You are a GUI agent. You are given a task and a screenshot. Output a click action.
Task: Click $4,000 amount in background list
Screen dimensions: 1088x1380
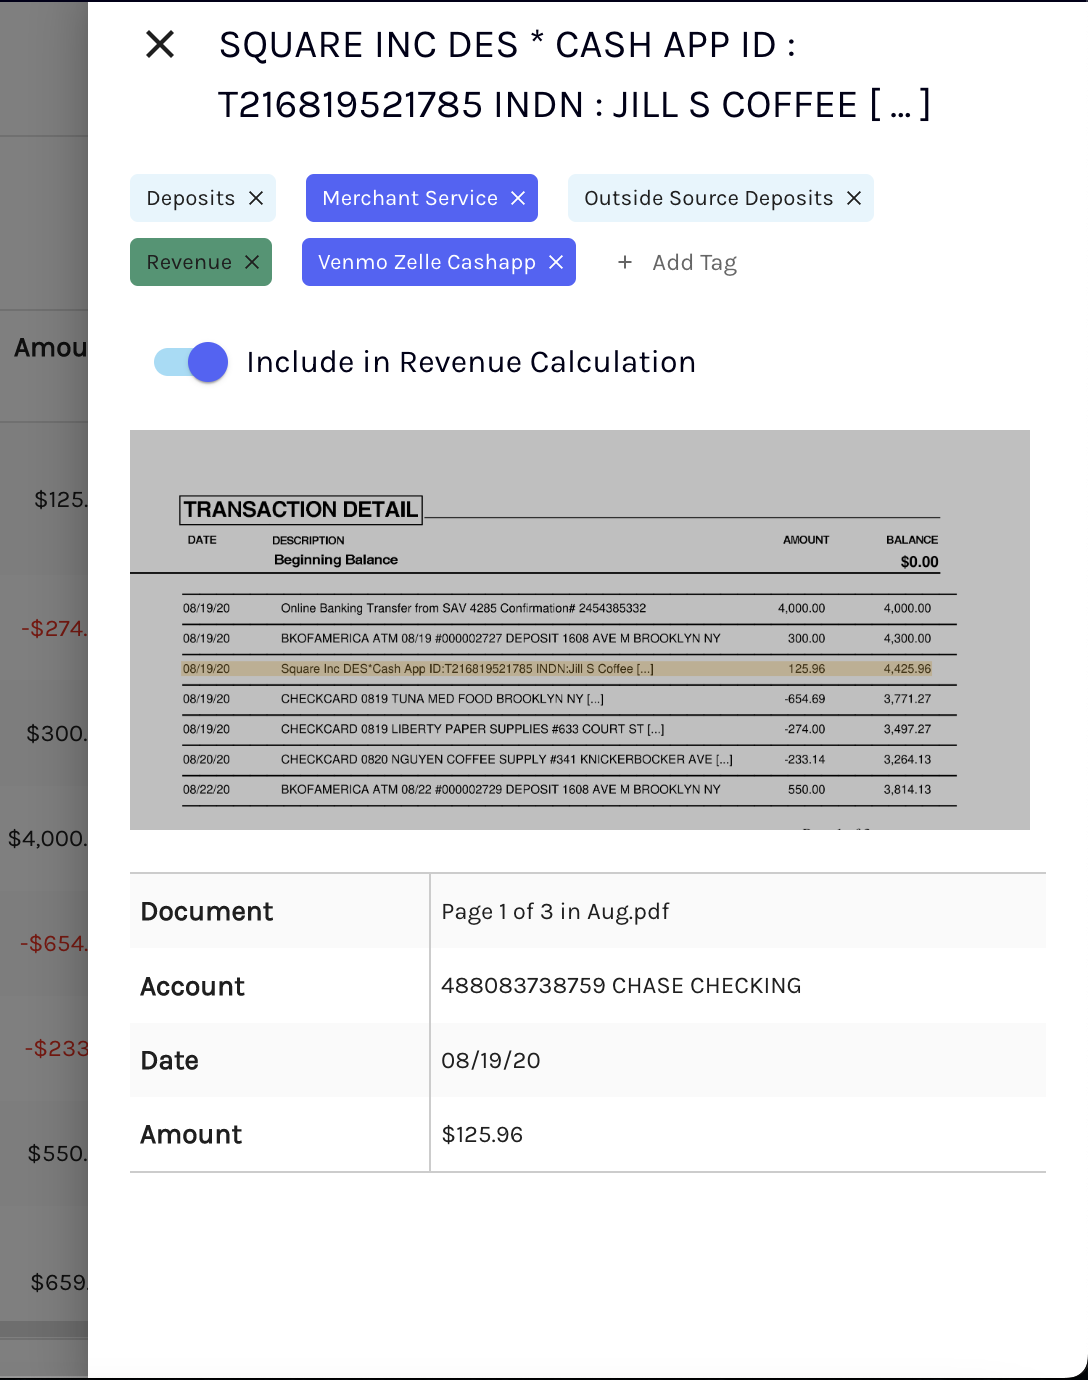click(x=48, y=838)
